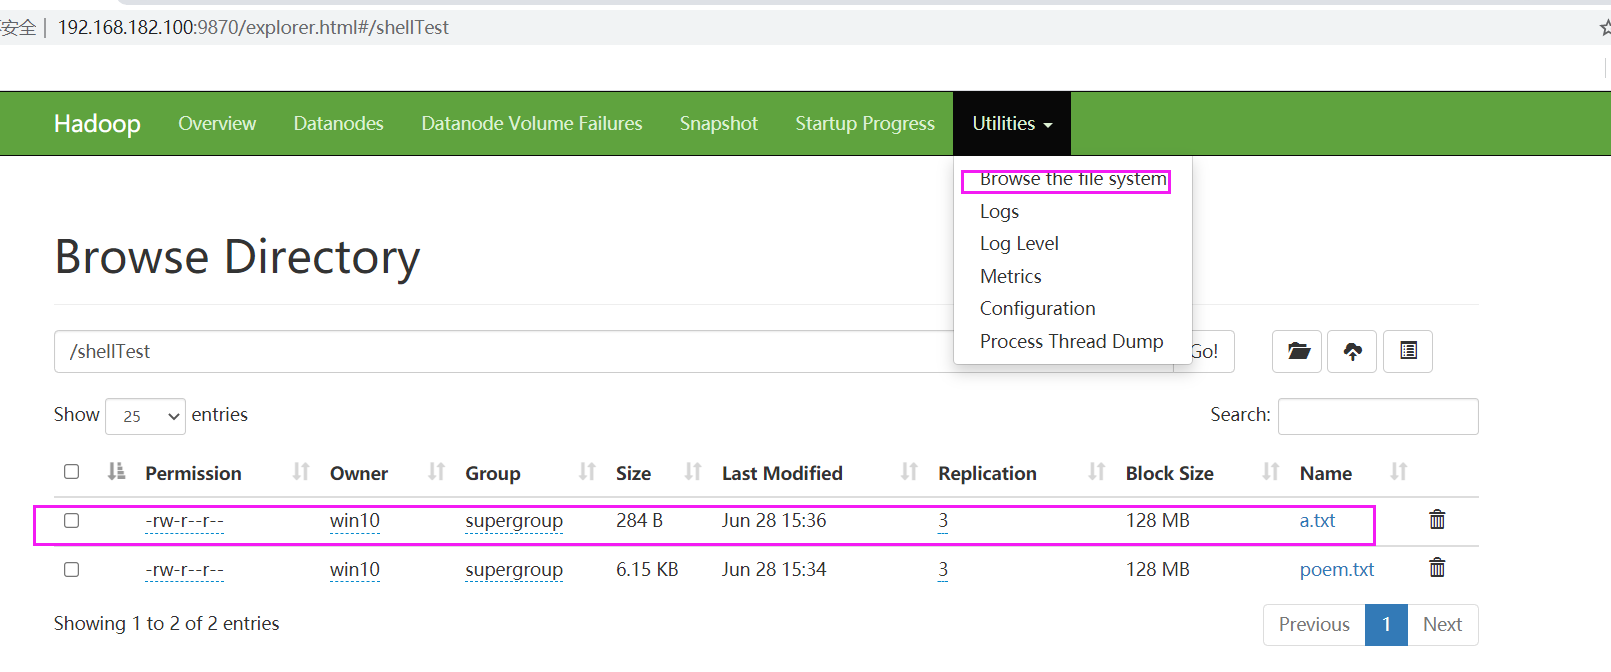Open the a.txt file link
1611x672 pixels.
coord(1317,520)
